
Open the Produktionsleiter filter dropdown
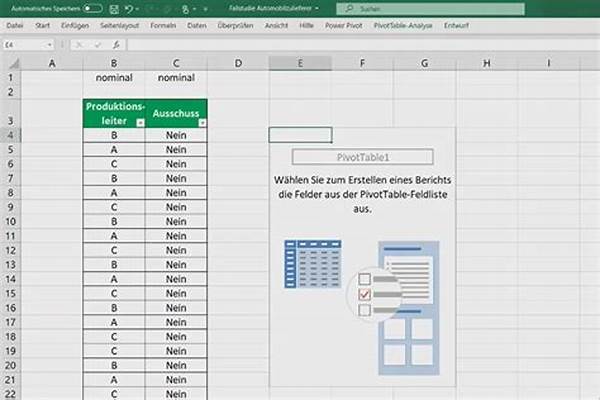[x=140, y=122]
